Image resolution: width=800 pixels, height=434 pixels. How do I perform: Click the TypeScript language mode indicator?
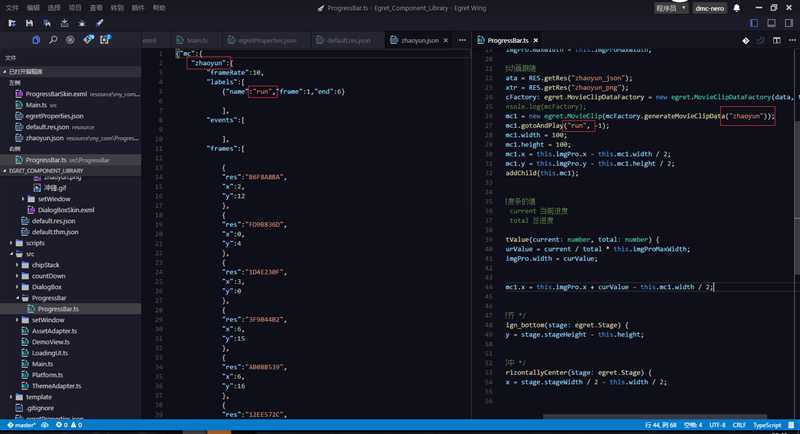767,425
